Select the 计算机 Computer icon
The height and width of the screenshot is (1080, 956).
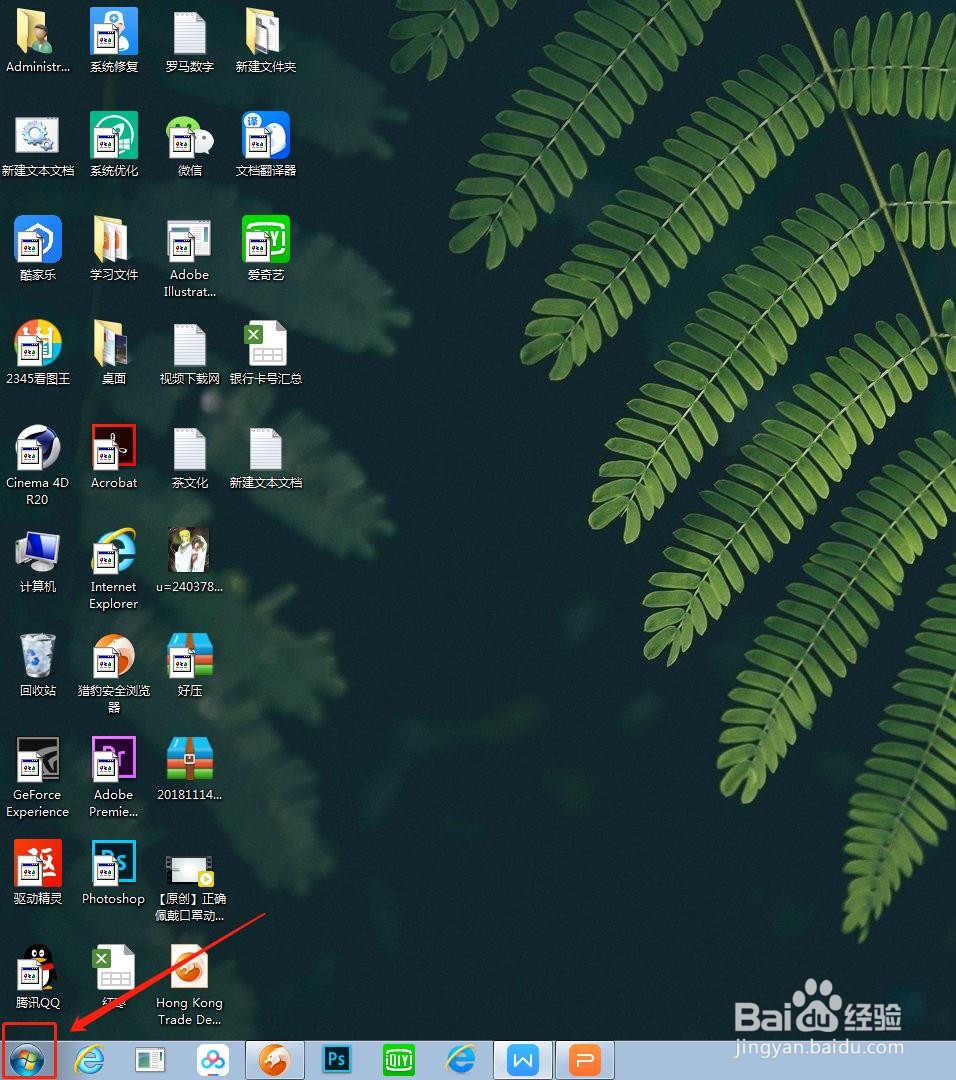pos(38,561)
